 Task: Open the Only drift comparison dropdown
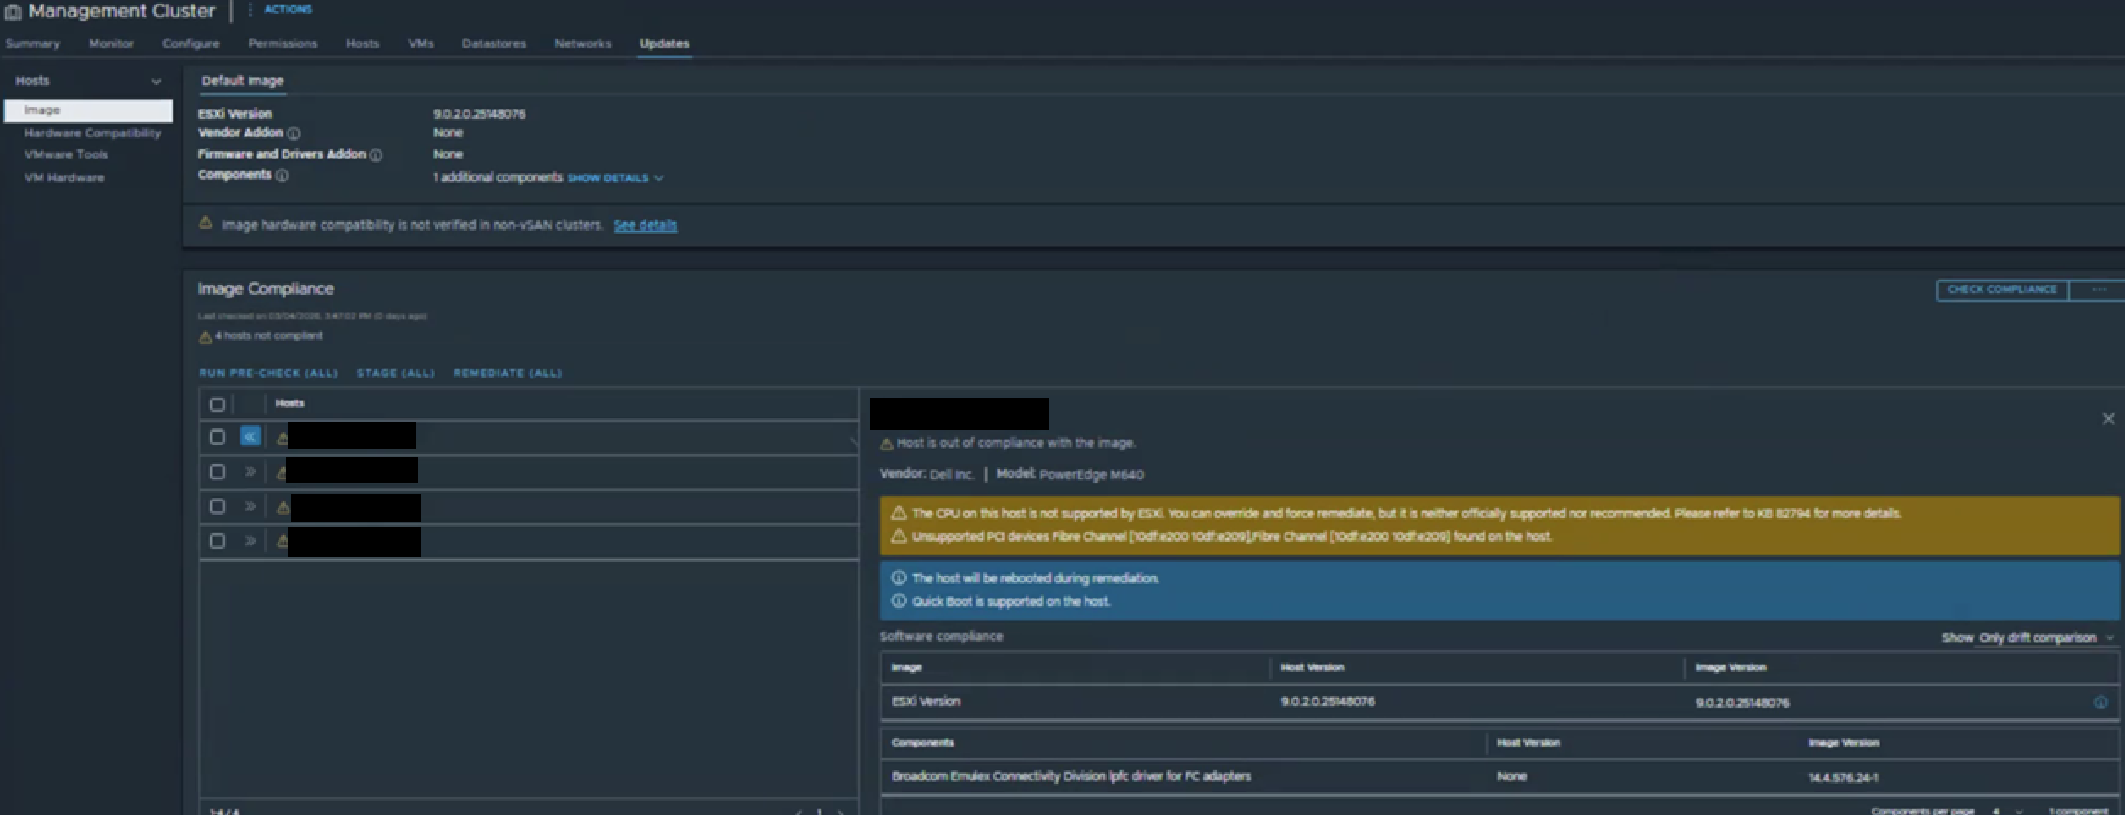point(2045,638)
